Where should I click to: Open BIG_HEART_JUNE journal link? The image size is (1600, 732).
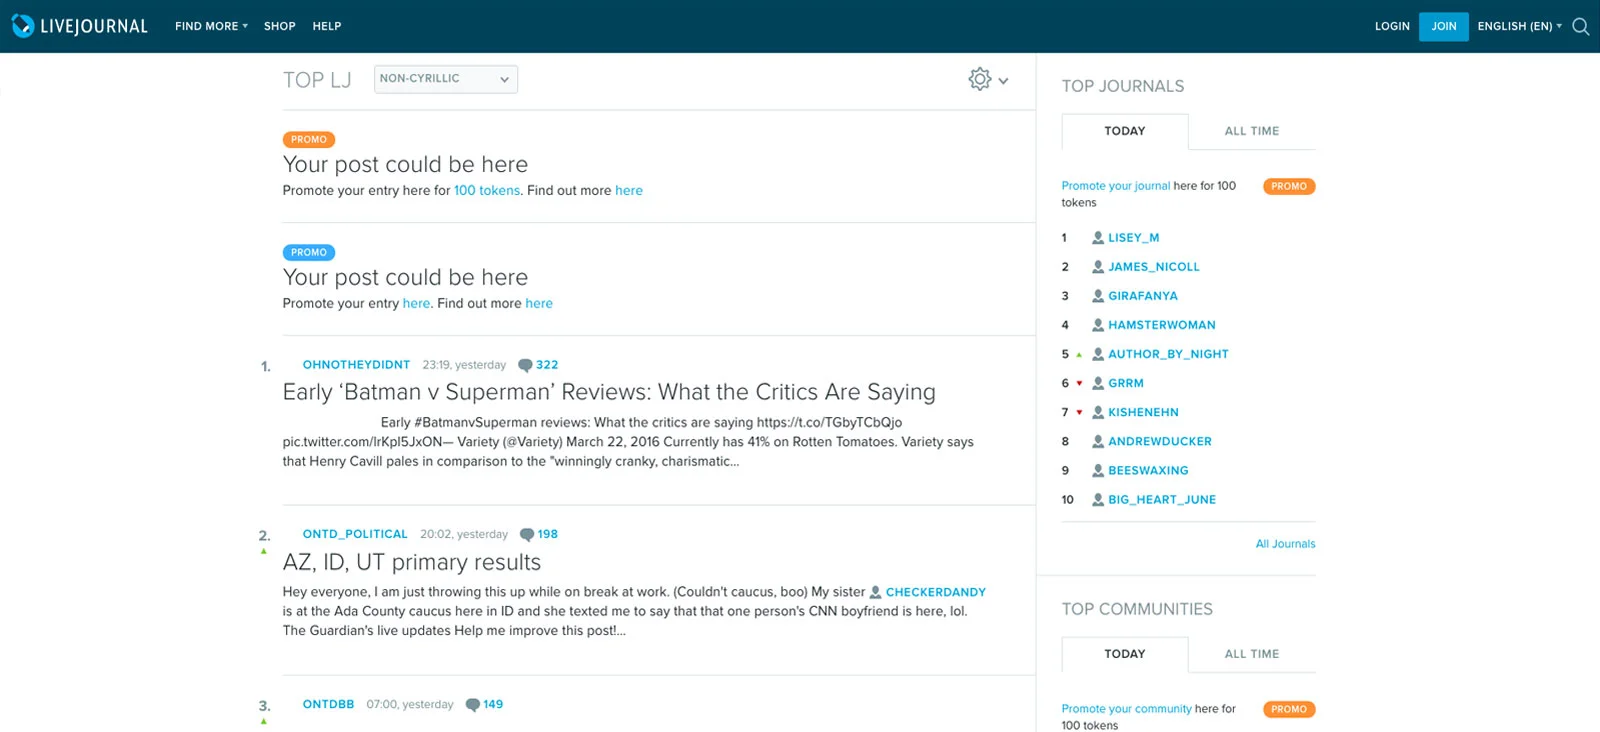click(1162, 499)
